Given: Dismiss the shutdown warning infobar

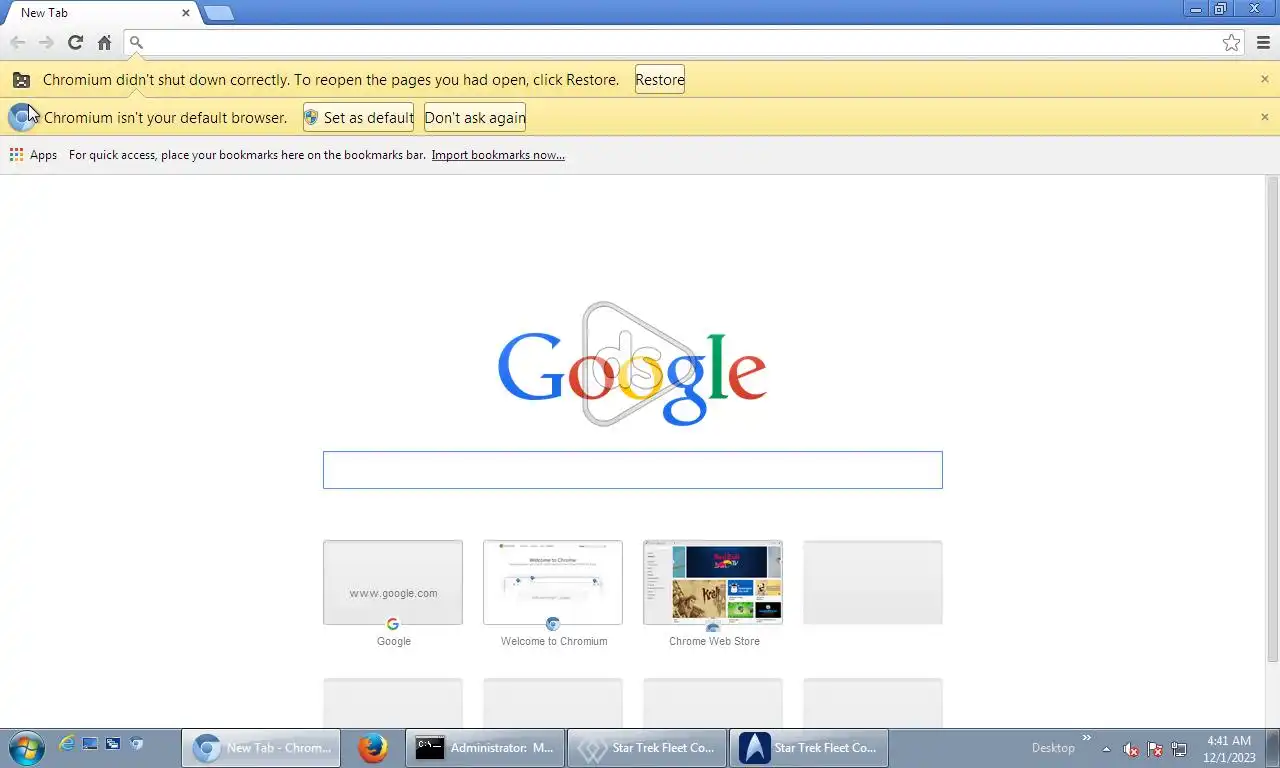Looking at the screenshot, I should click(x=1265, y=79).
